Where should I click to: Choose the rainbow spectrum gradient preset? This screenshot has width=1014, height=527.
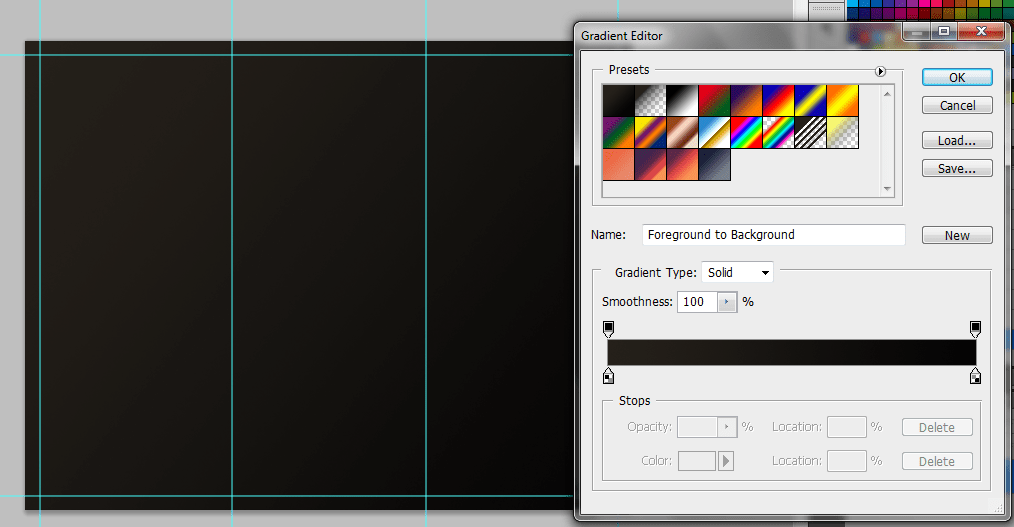pyautogui.click(x=746, y=132)
